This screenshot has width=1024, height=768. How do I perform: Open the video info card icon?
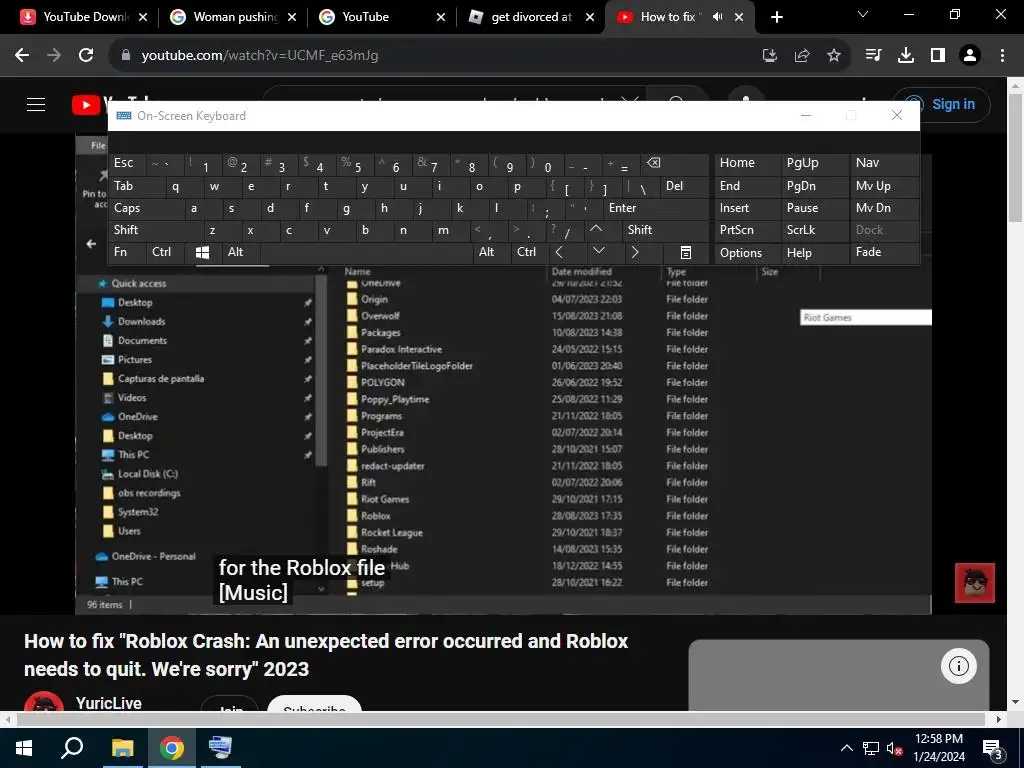point(958,665)
